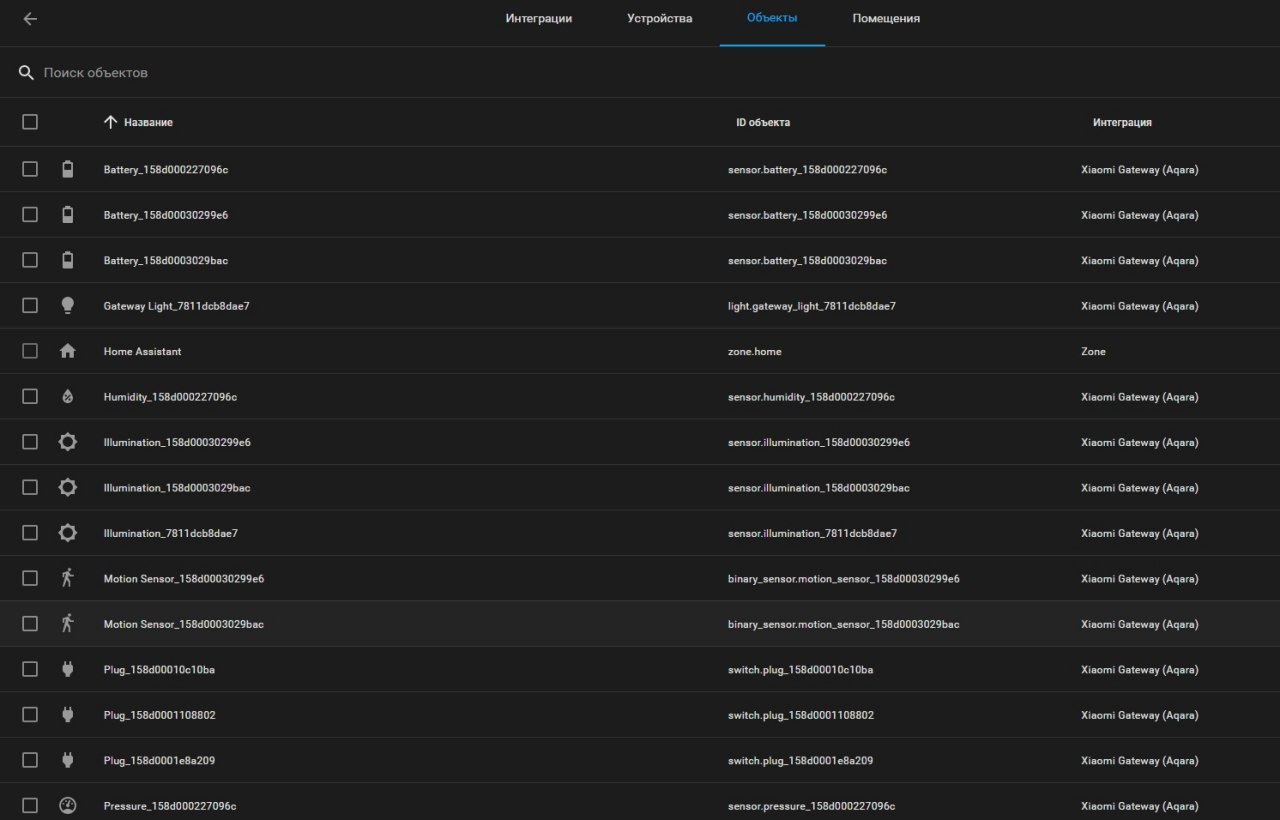1280x820 pixels.
Task: Check the box for Battery_158d00030299e6
Action: (x=30, y=215)
